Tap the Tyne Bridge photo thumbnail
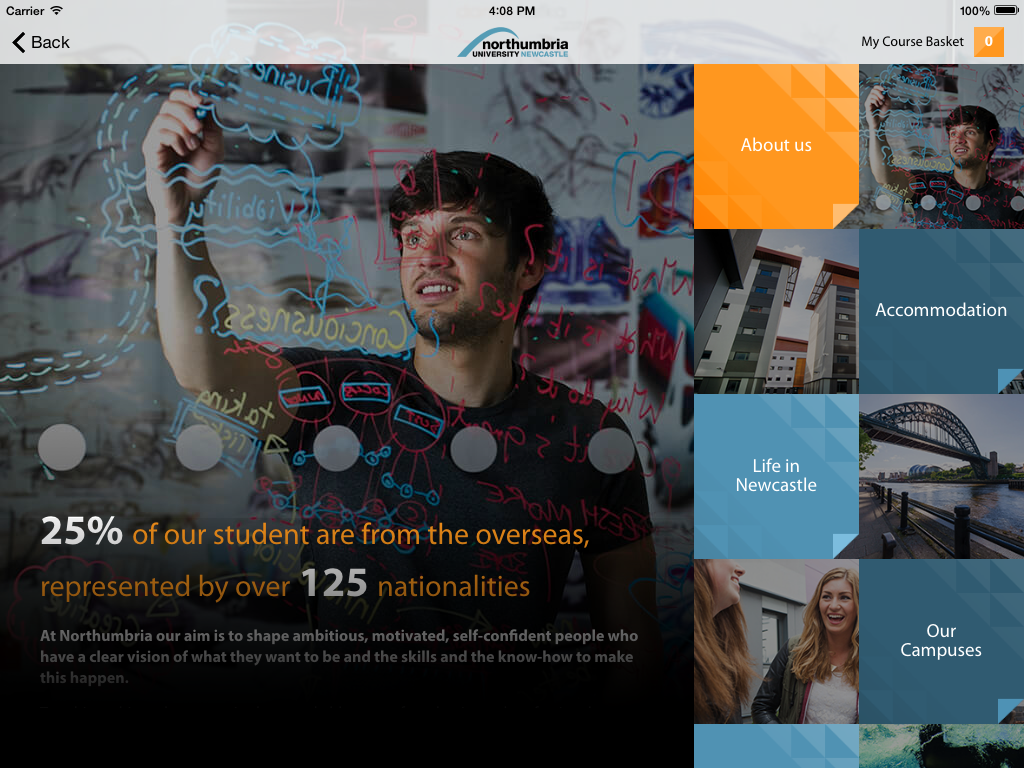Viewport: 1024px width, 768px height. (941, 476)
